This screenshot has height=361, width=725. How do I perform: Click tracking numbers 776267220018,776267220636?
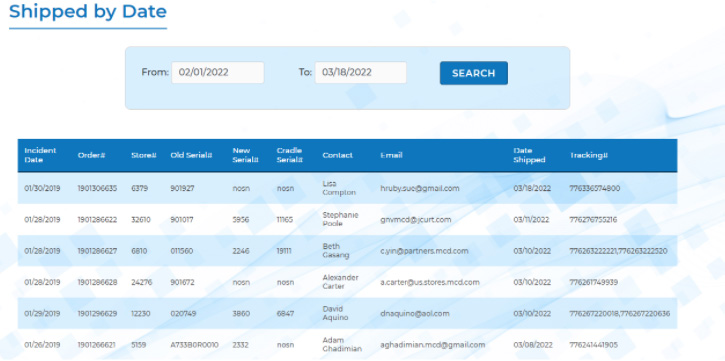[620, 313]
